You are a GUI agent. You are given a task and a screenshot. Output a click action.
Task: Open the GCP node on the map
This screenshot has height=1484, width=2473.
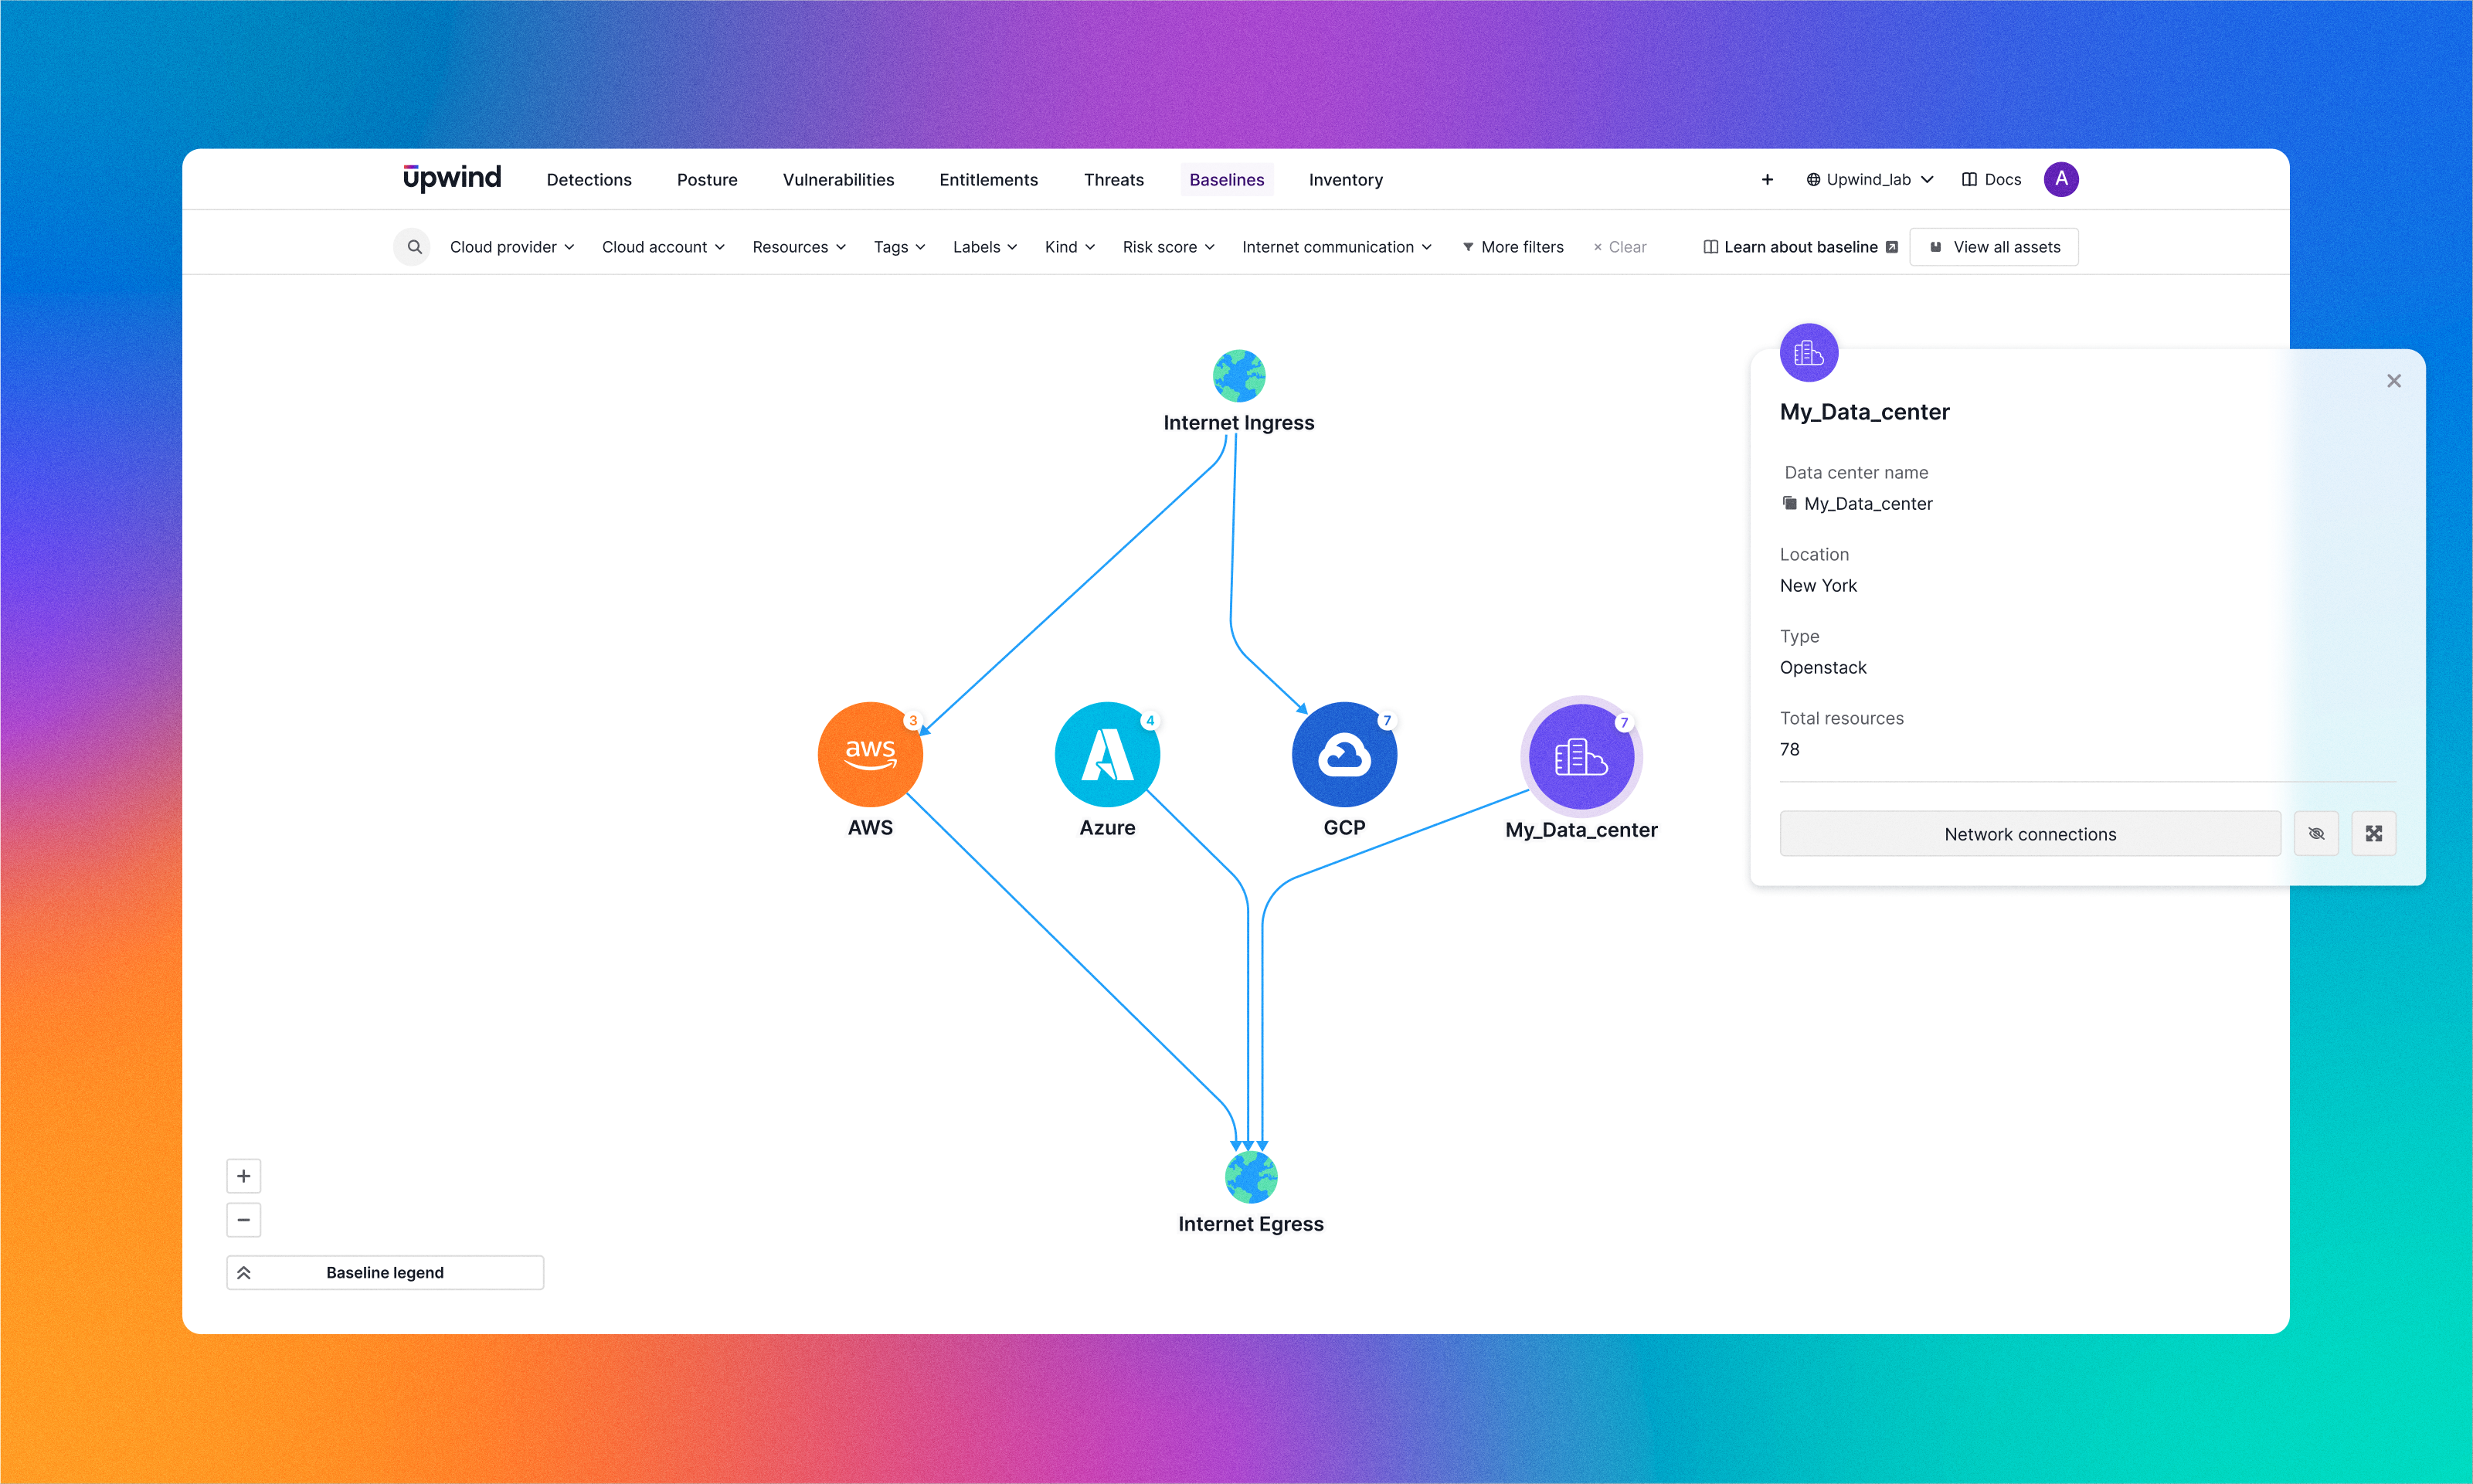[1344, 754]
